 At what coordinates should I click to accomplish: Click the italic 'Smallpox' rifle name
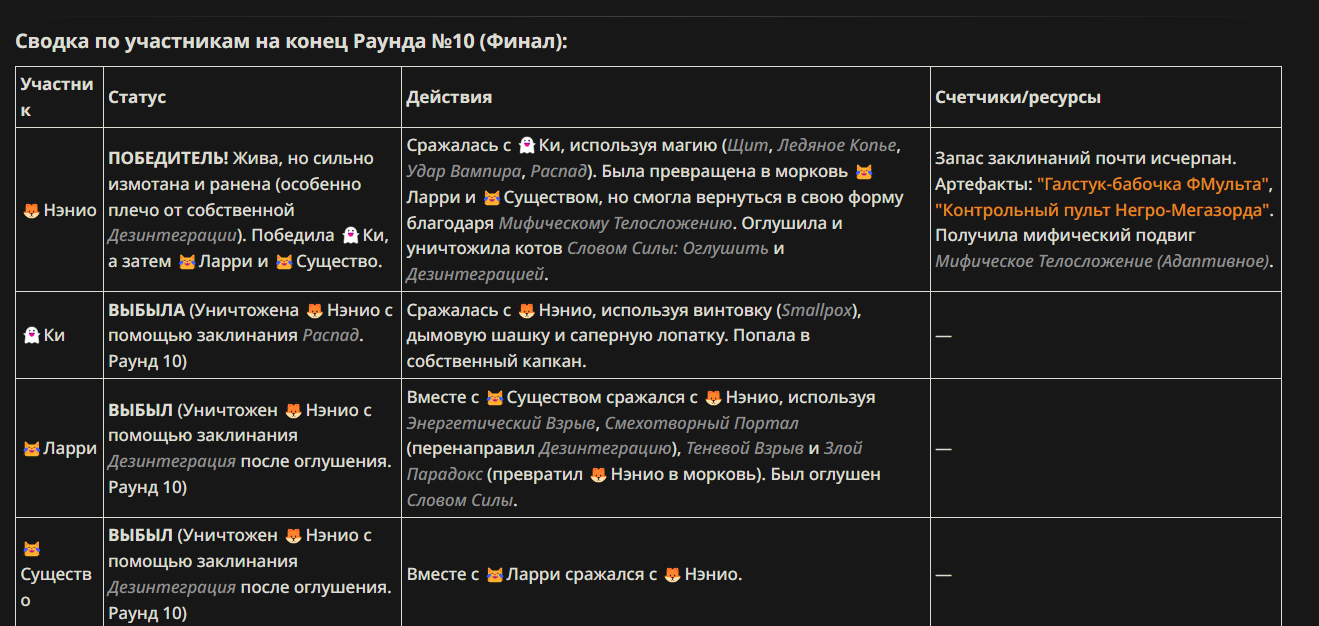[819, 311]
